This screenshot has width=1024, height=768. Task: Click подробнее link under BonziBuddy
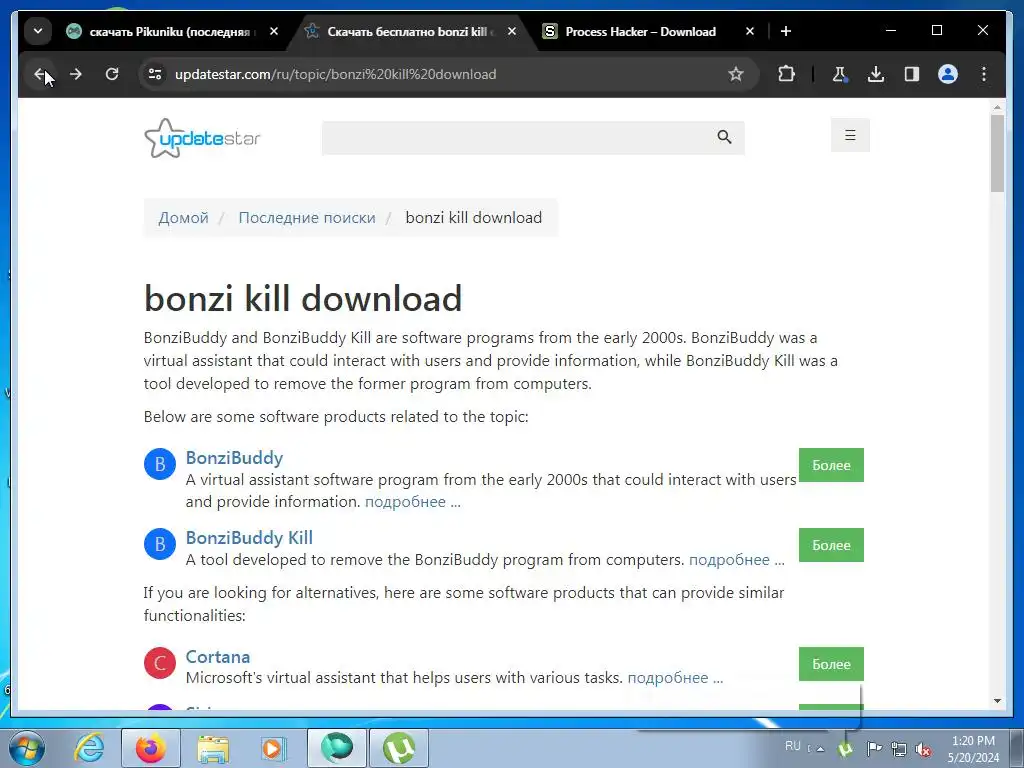(413, 502)
